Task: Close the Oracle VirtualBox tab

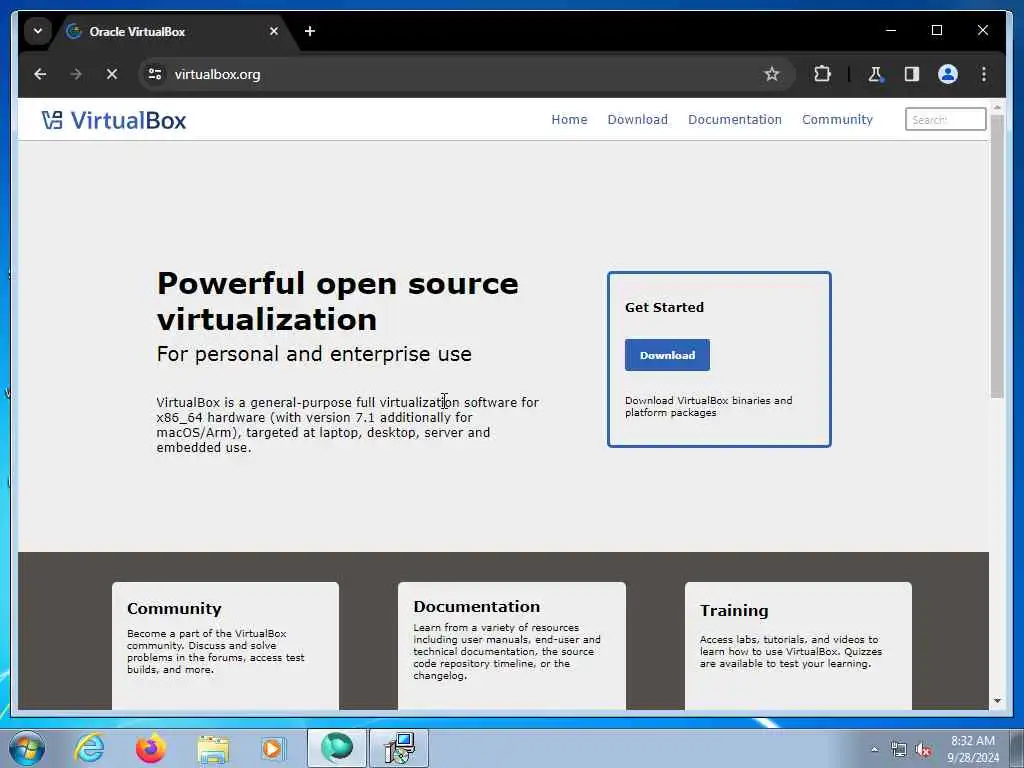Action: point(274,31)
